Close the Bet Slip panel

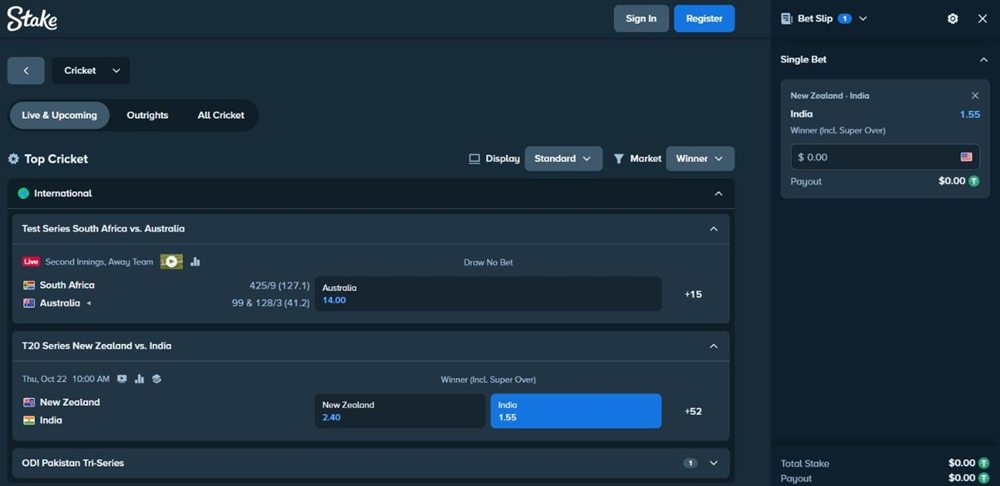pyautogui.click(x=982, y=18)
